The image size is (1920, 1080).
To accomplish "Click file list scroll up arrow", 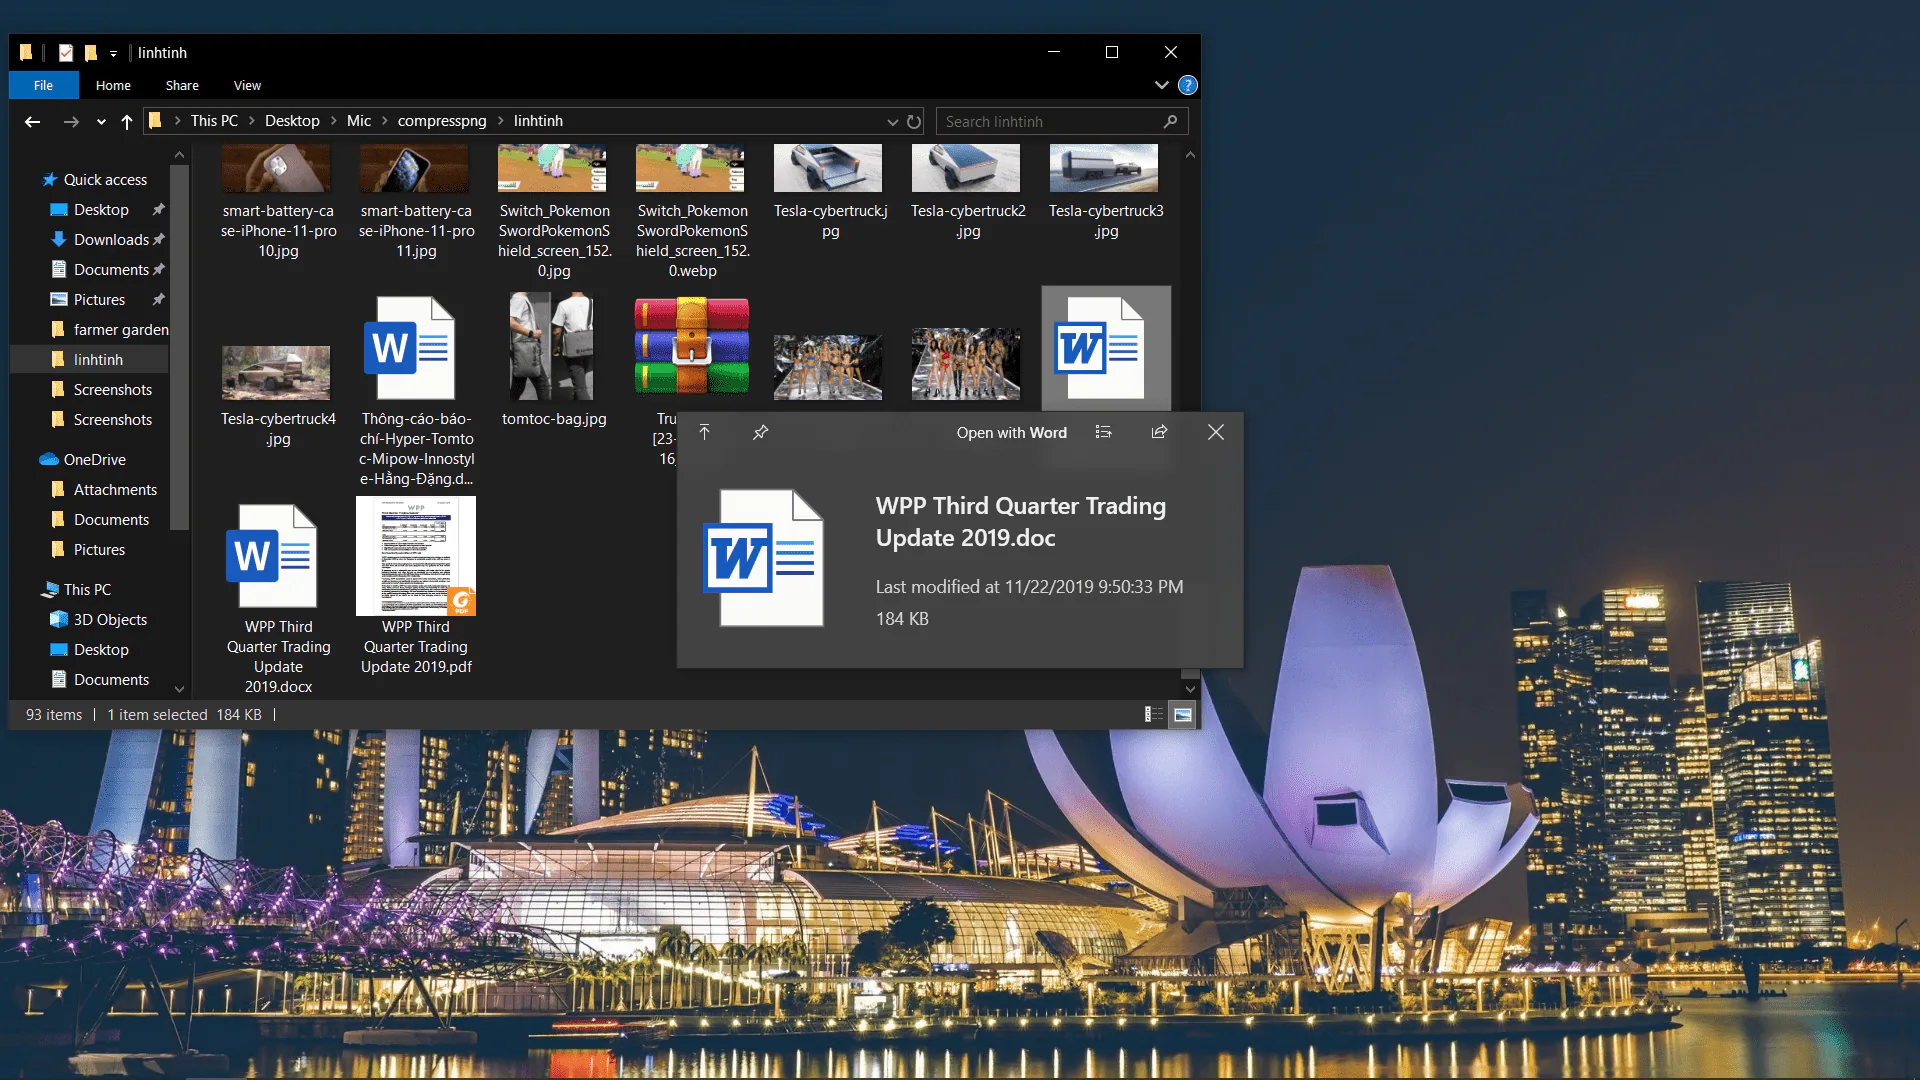I will point(1190,155).
